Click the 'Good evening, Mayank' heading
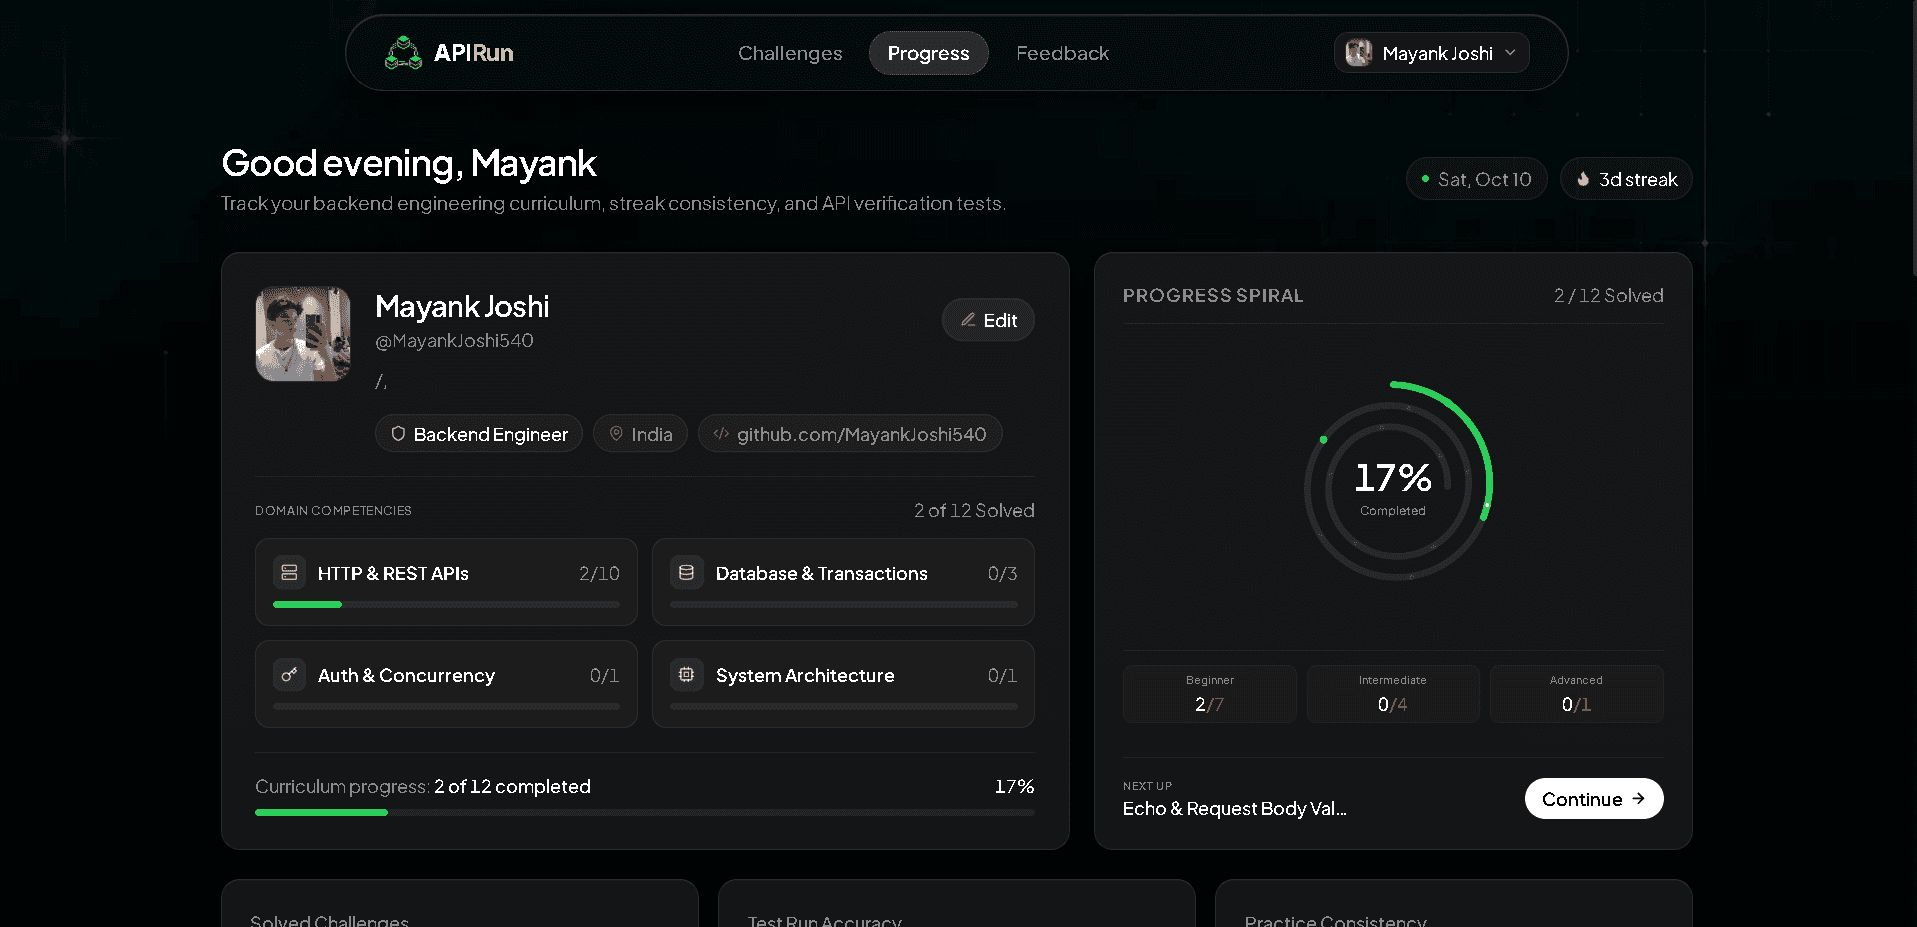Viewport: 1917px width, 927px height. 409,163
